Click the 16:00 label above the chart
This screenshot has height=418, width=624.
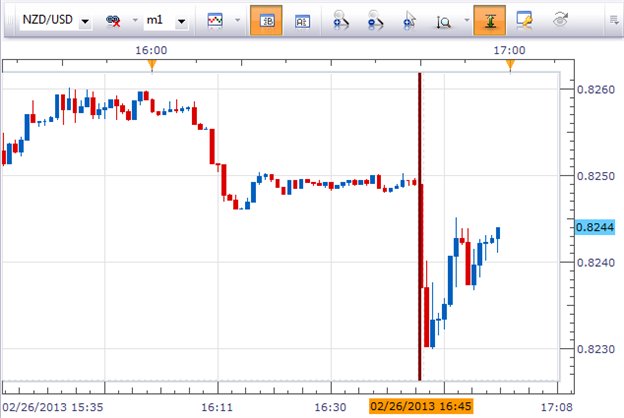coord(151,50)
